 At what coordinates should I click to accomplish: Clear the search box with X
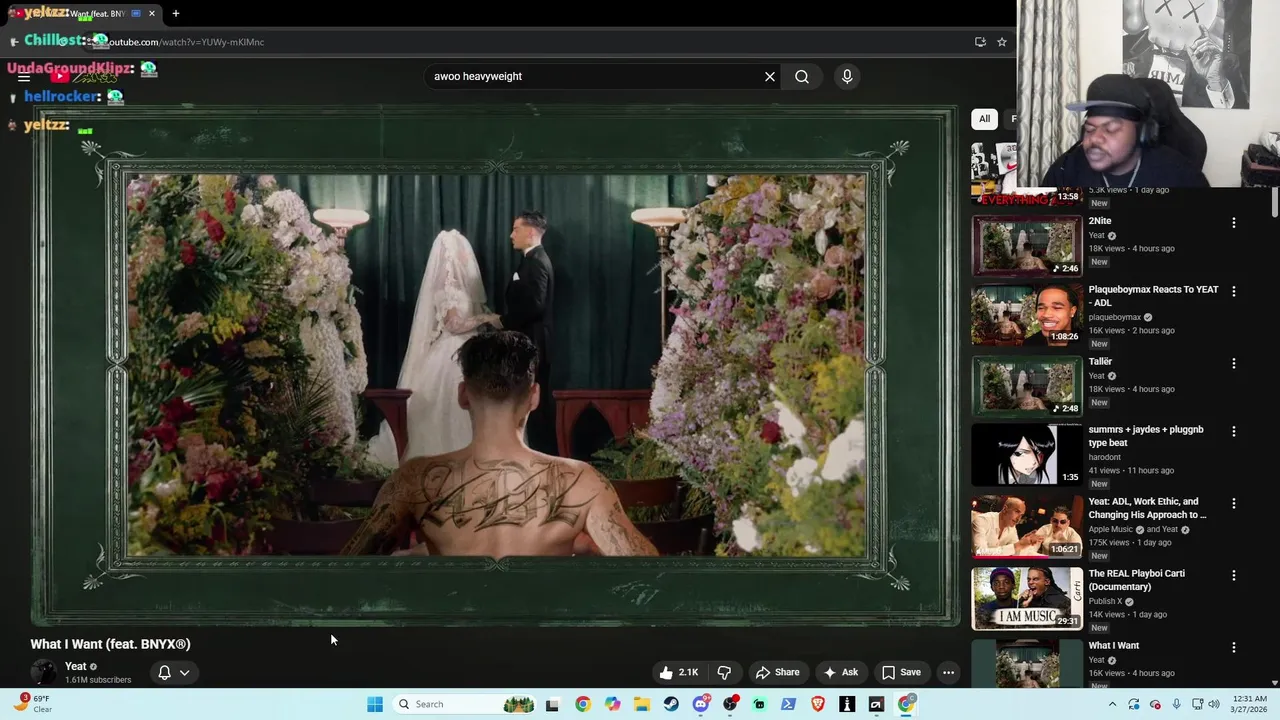point(770,76)
